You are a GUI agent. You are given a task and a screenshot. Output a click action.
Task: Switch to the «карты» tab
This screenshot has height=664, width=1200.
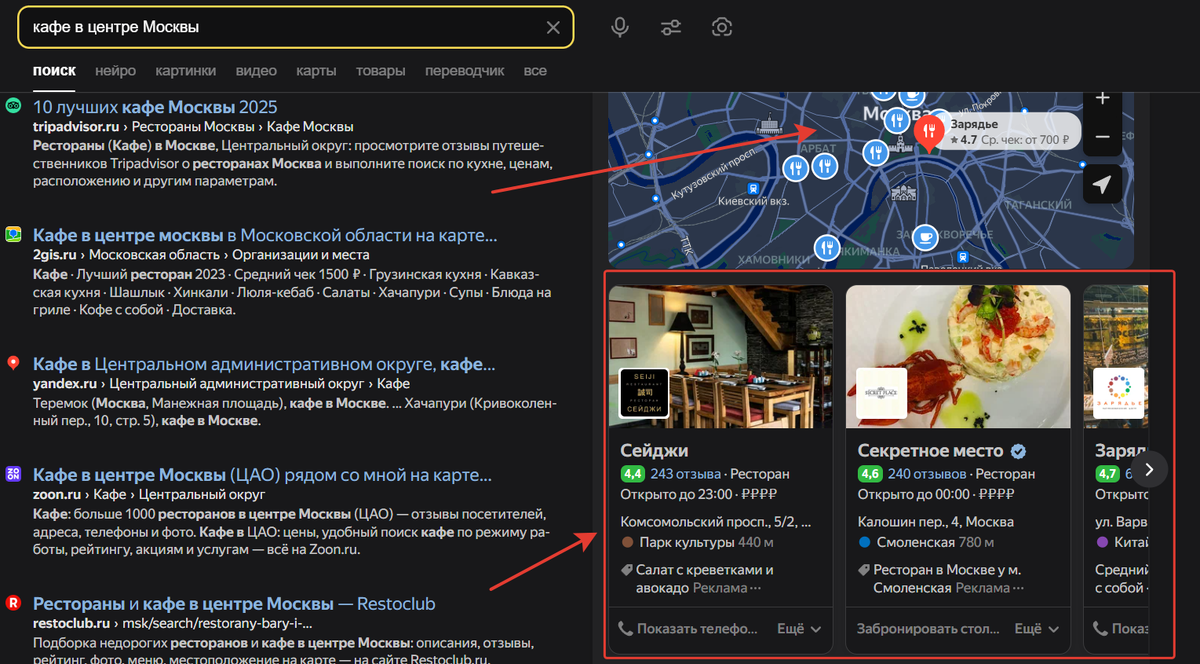click(x=316, y=71)
